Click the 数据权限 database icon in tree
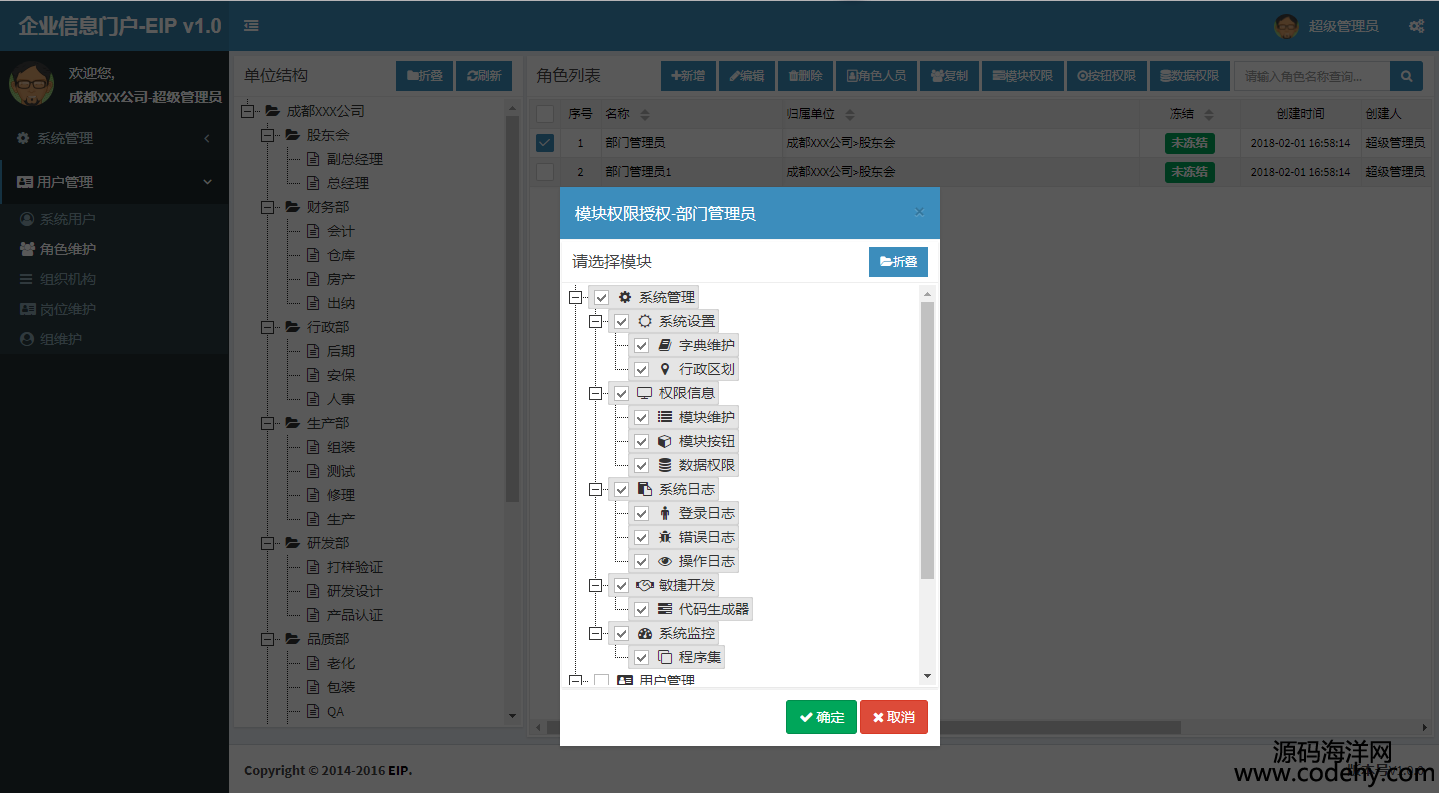Screen dimensions: 1439x793 [665, 465]
